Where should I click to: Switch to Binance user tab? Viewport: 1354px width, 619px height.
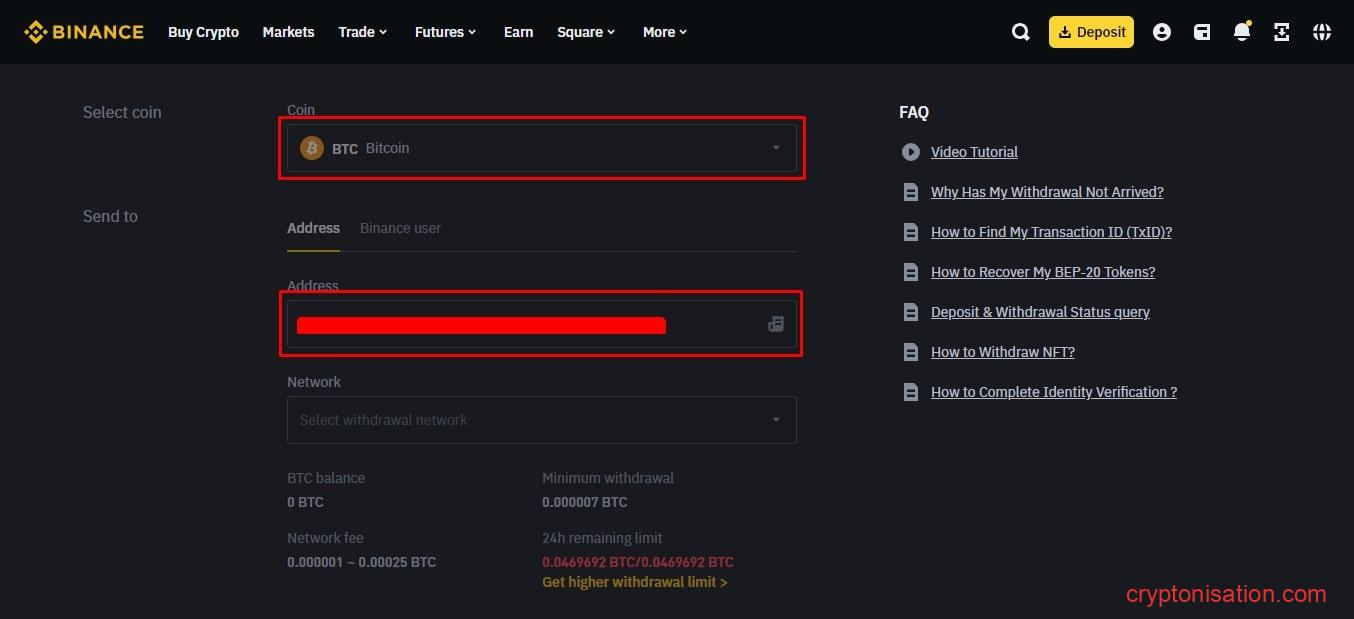click(x=400, y=228)
